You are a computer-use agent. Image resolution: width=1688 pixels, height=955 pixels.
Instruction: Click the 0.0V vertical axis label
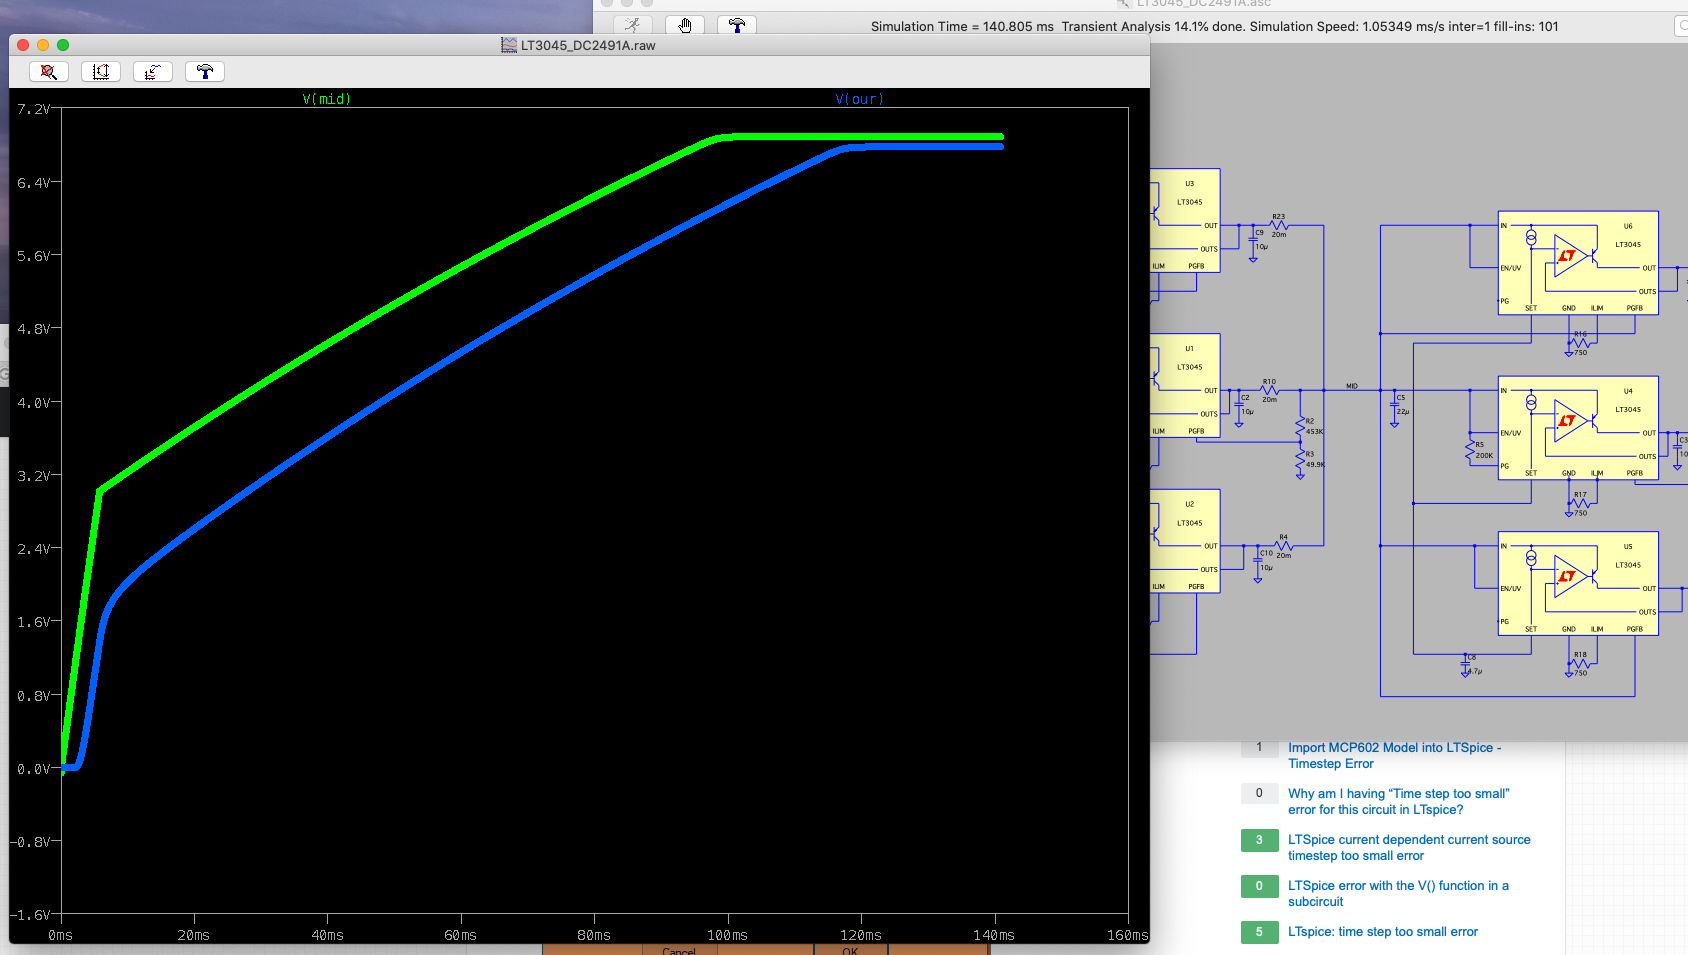tap(33, 768)
